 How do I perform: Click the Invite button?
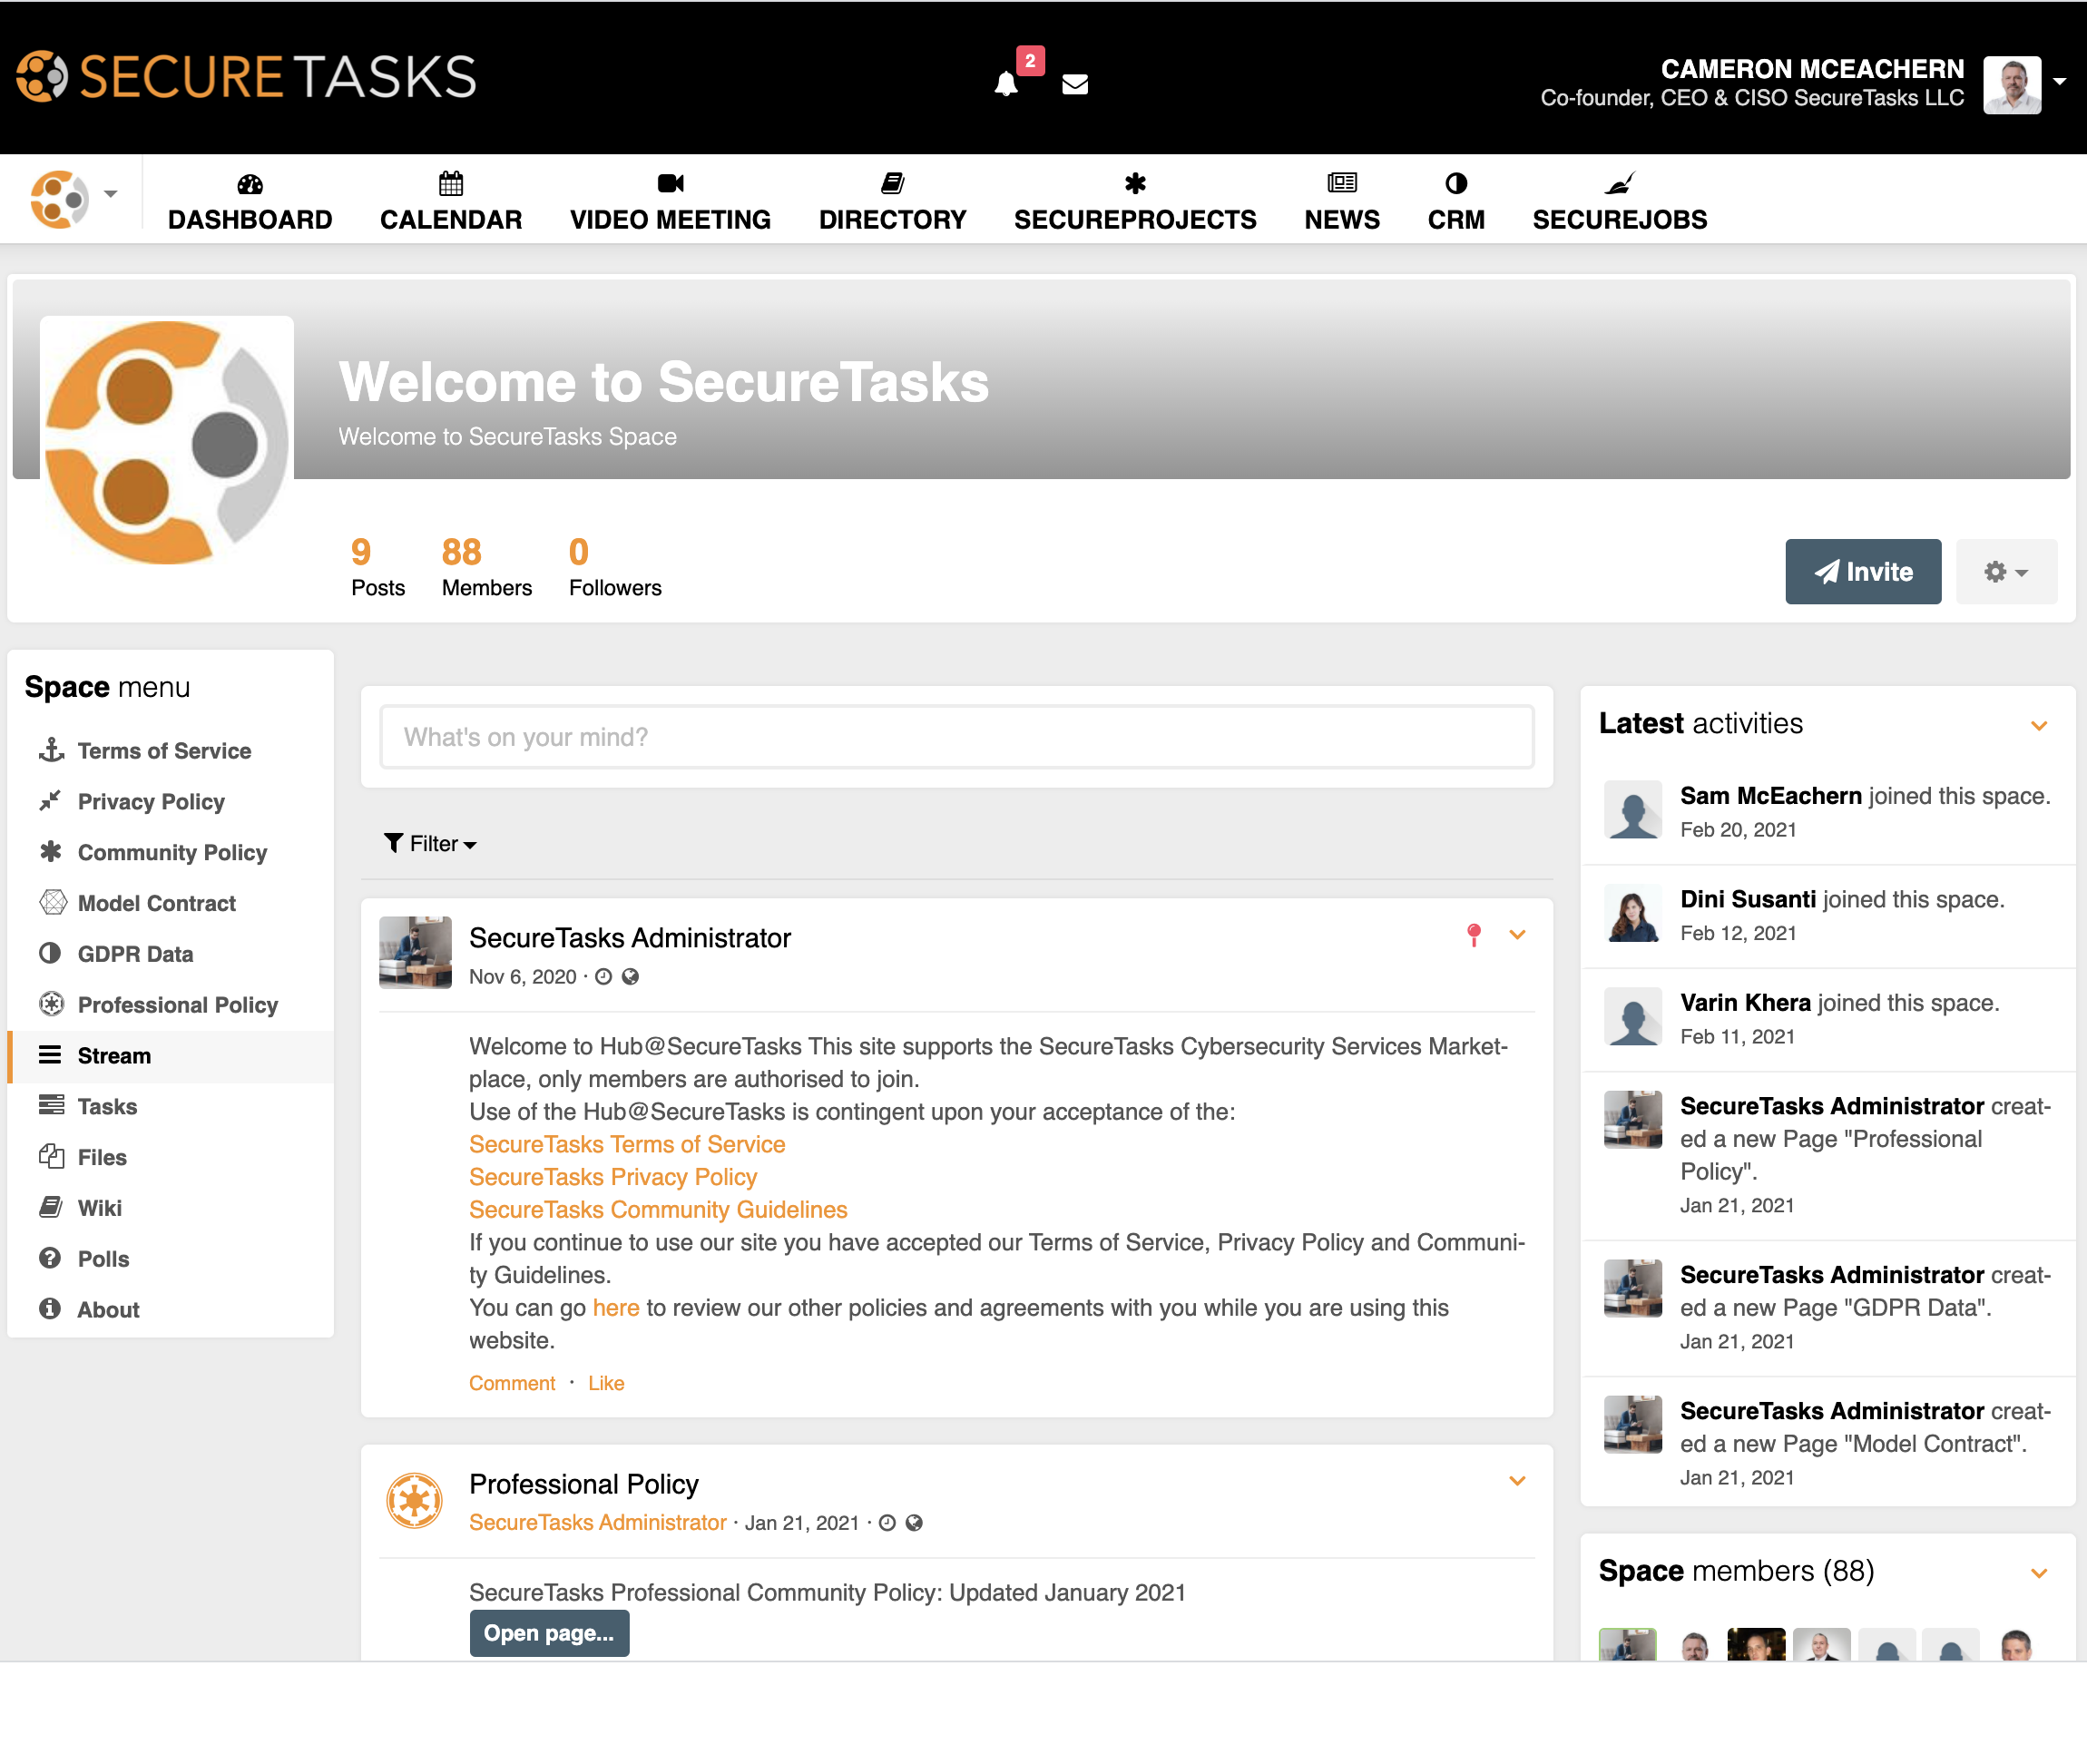pyautogui.click(x=1862, y=572)
